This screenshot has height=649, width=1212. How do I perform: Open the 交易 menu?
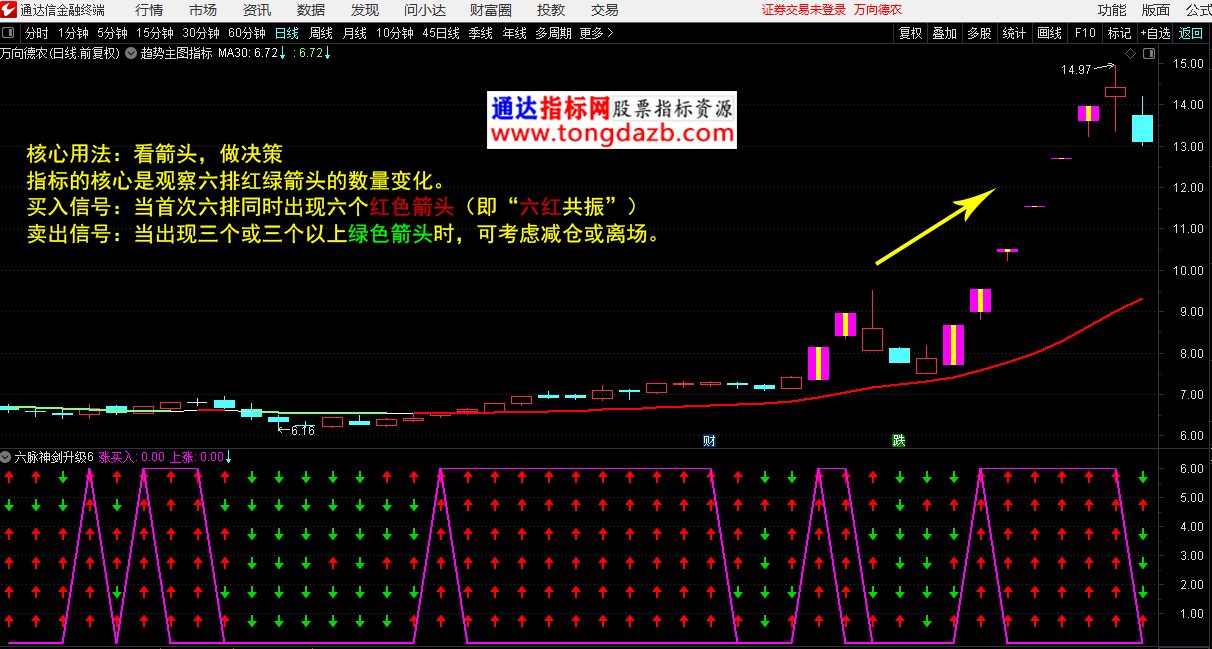pyautogui.click(x=604, y=10)
